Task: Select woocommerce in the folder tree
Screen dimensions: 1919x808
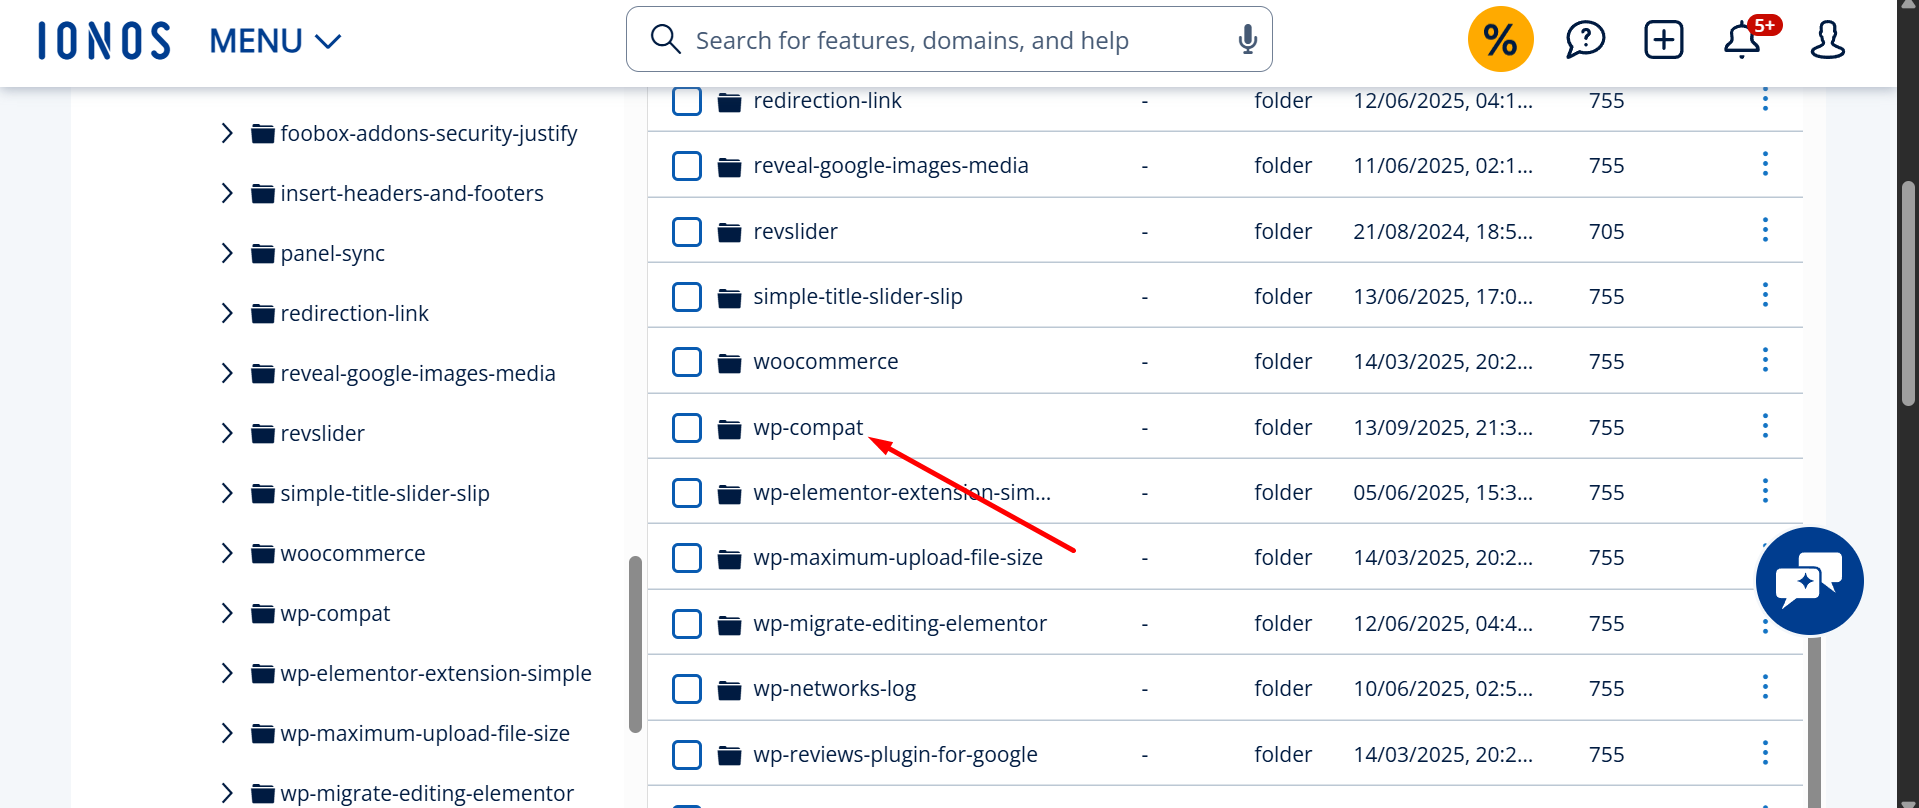Action: 353,553
